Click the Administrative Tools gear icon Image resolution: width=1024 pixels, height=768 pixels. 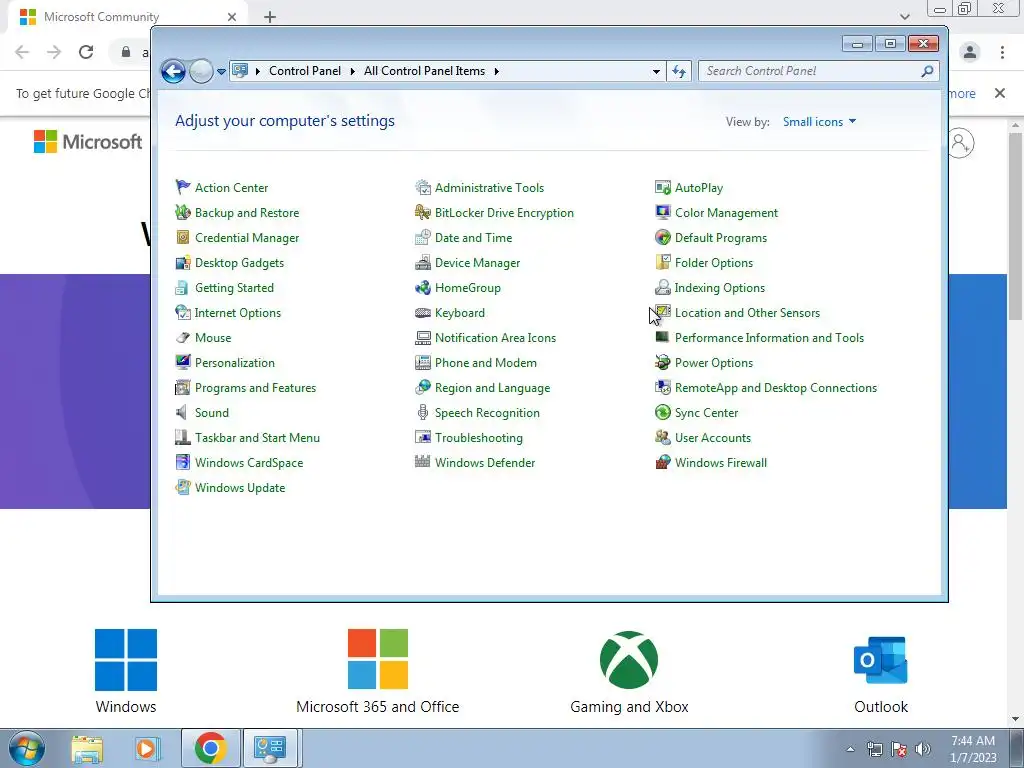423,187
